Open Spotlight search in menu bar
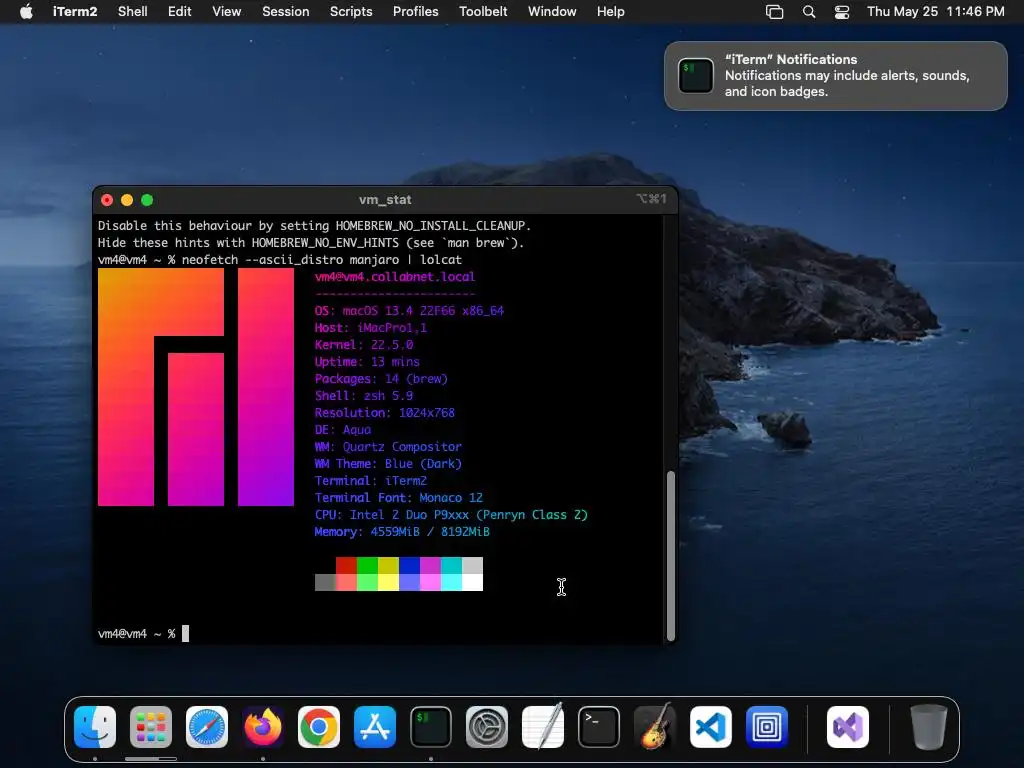 (x=808, y=12)
